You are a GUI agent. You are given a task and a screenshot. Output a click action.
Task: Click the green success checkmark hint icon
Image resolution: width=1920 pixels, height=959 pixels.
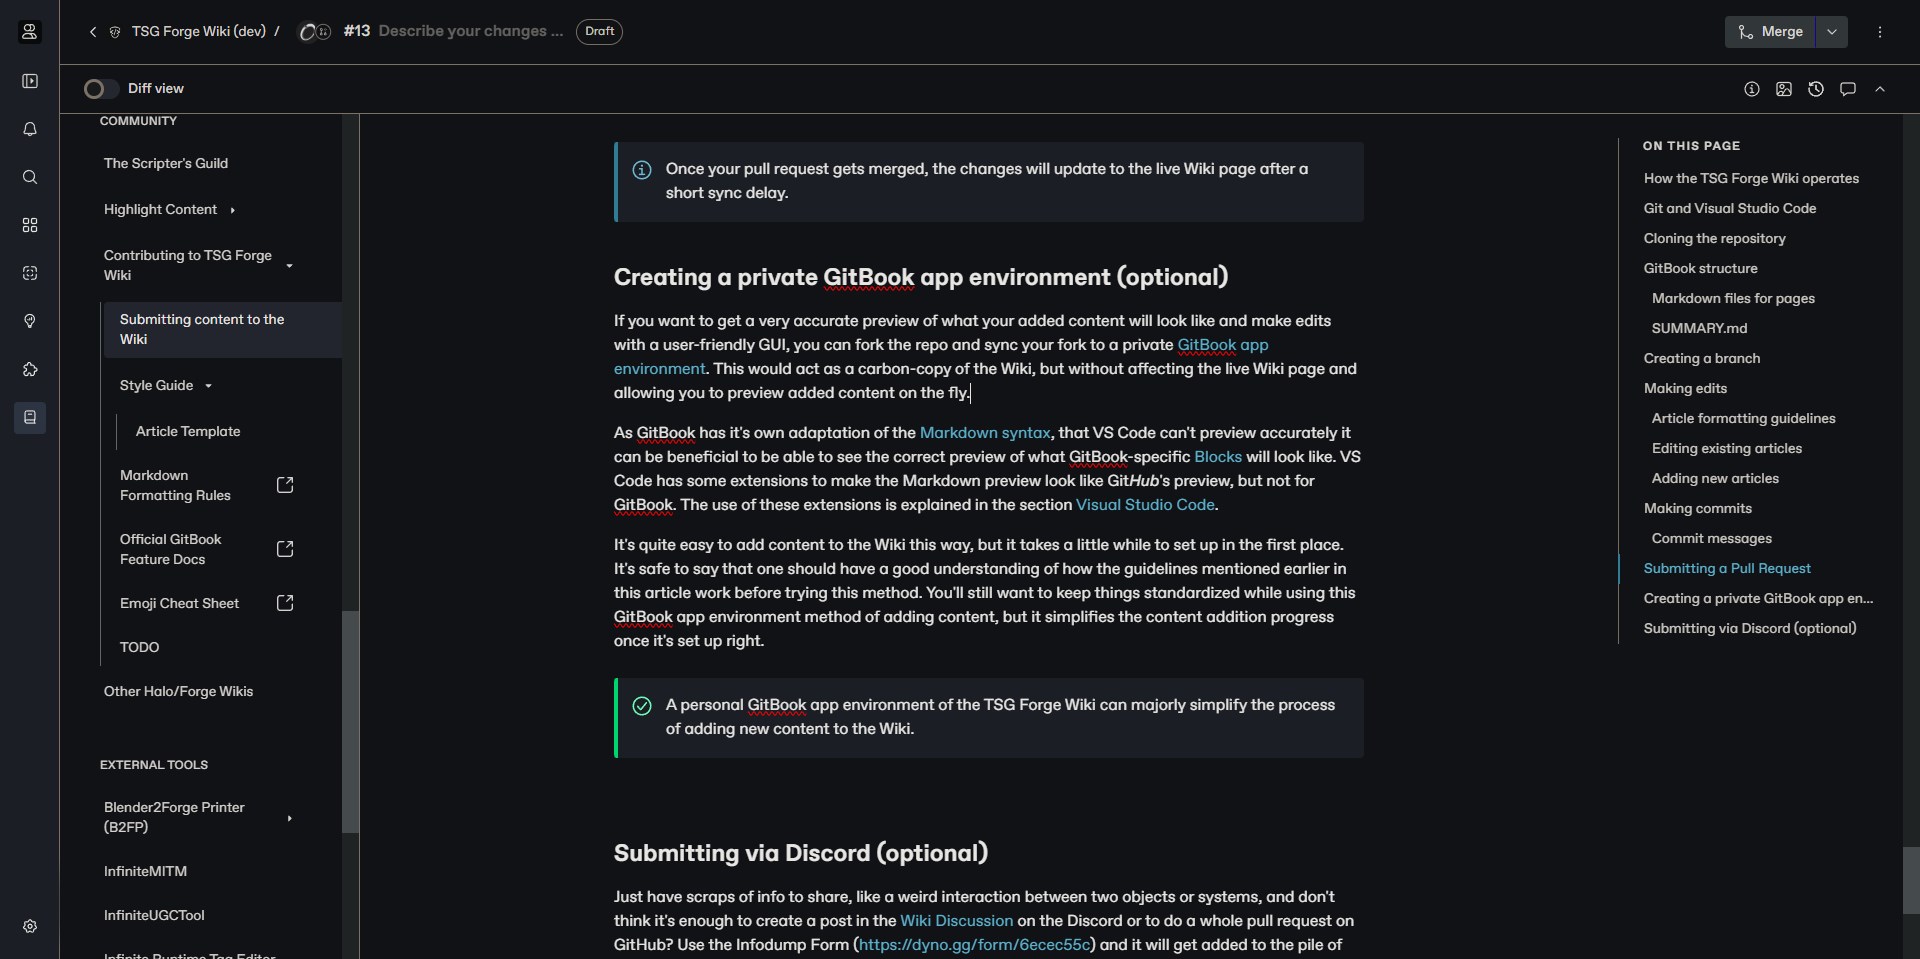(x=642, y=706)
